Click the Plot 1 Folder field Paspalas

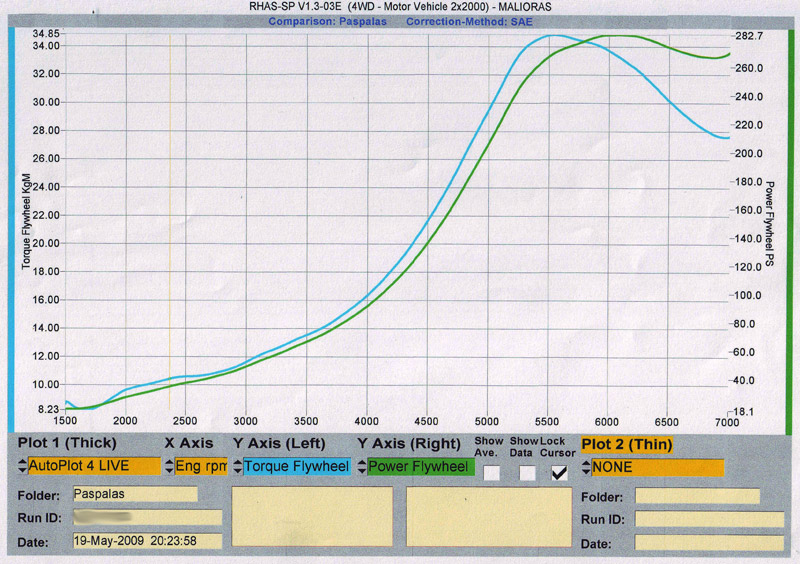[x=135, y=494]
